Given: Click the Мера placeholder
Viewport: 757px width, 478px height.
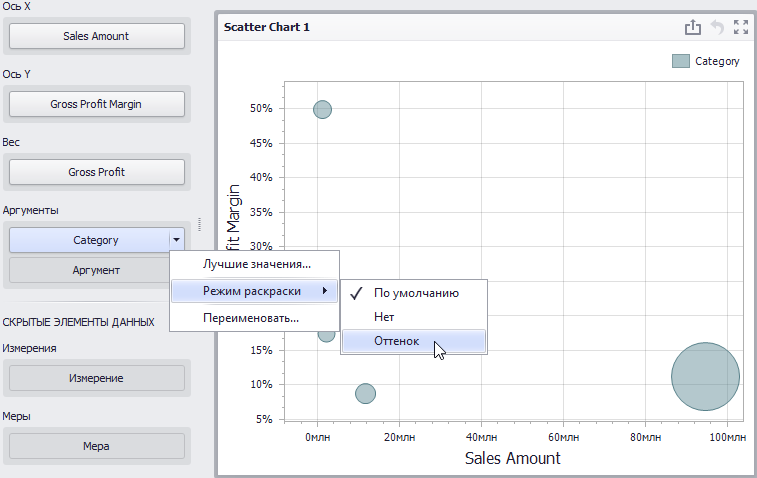Looking at the screenshot, I should [97, 446].
